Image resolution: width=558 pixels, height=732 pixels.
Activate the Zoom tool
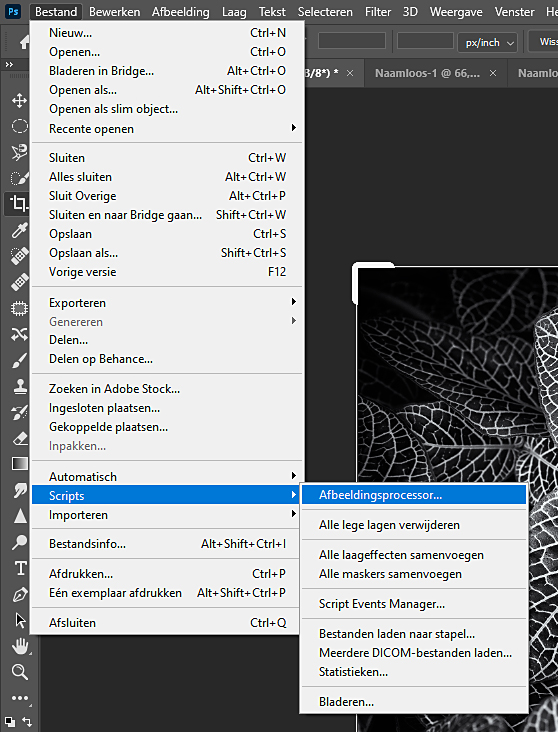pyautogui.click(x=19, y=672)
